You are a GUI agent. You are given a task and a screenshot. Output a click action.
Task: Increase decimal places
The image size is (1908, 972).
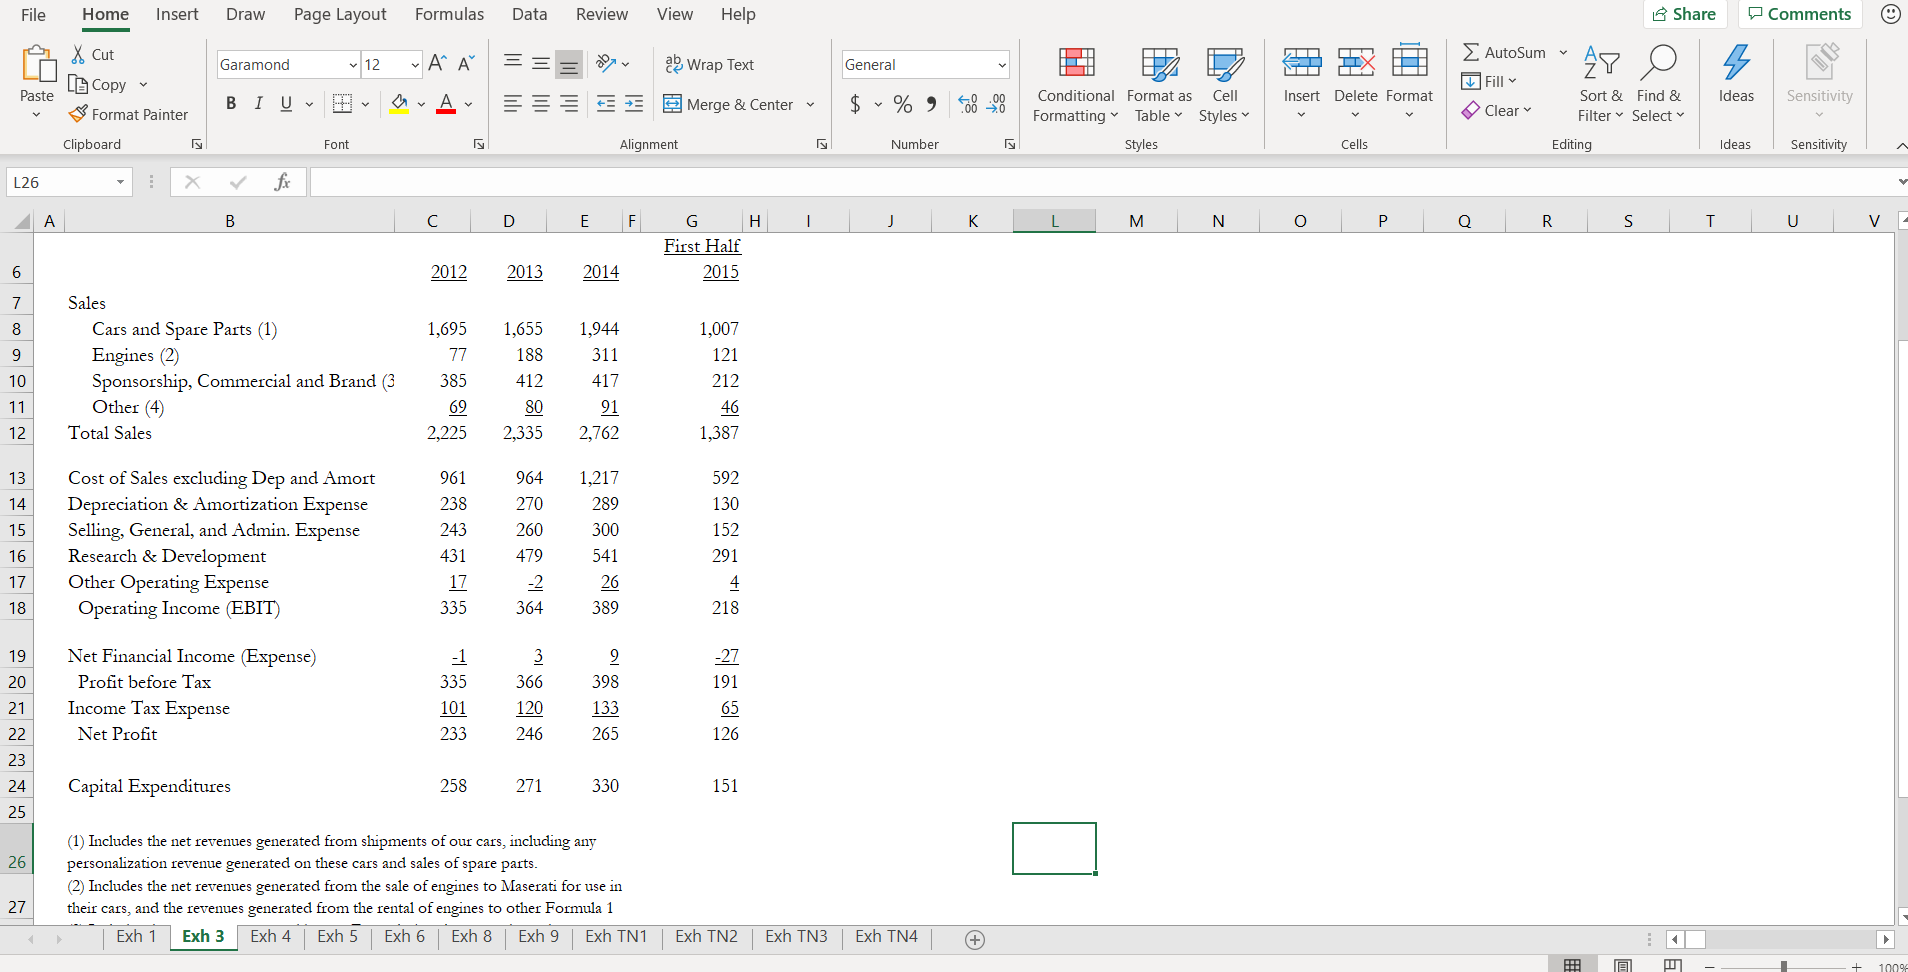tap(968, 104)
